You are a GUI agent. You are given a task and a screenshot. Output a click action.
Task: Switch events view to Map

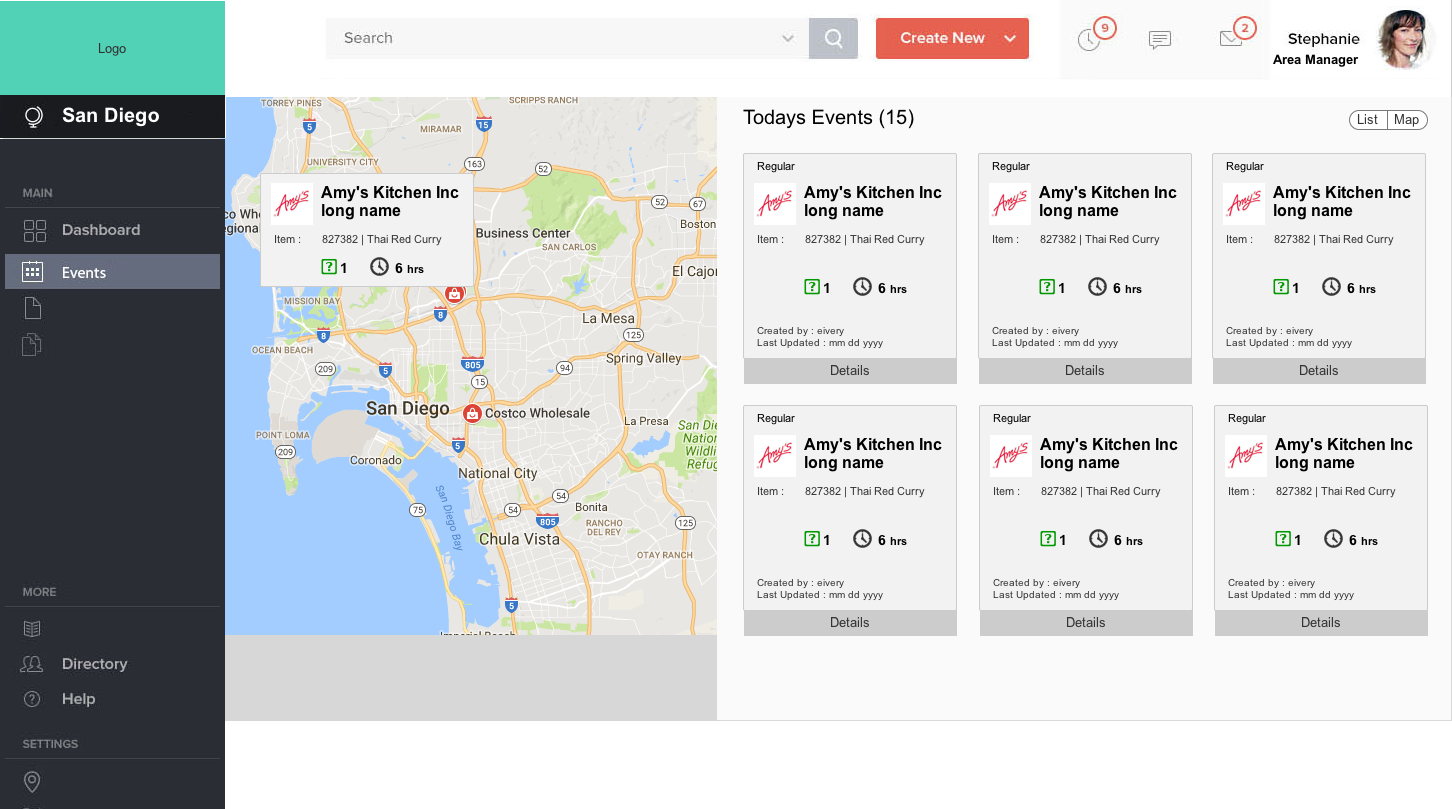(1407, 120)
